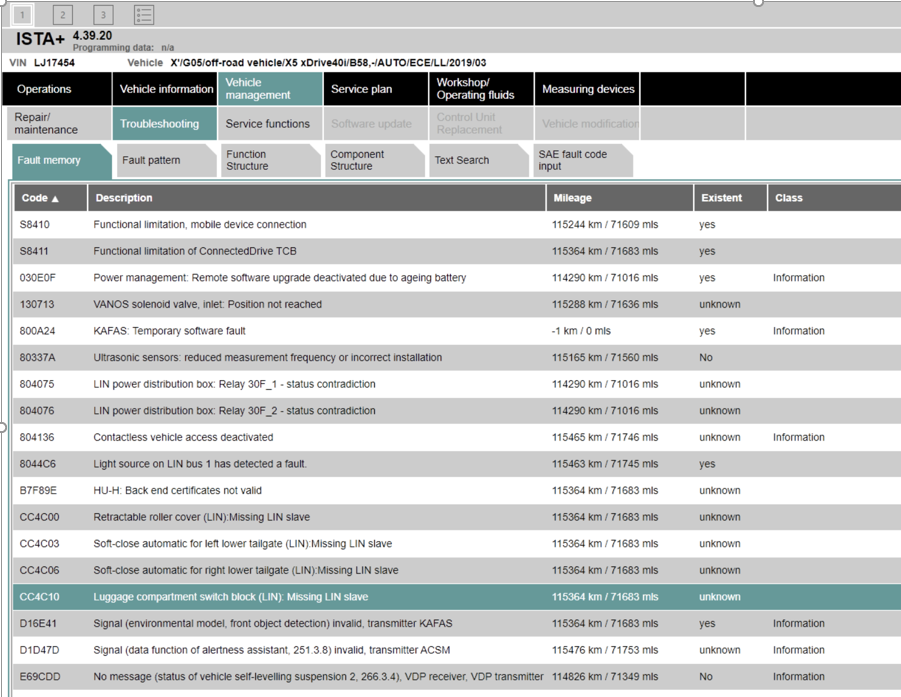
Task: Open Vehicle information menu
Action: 166,89
